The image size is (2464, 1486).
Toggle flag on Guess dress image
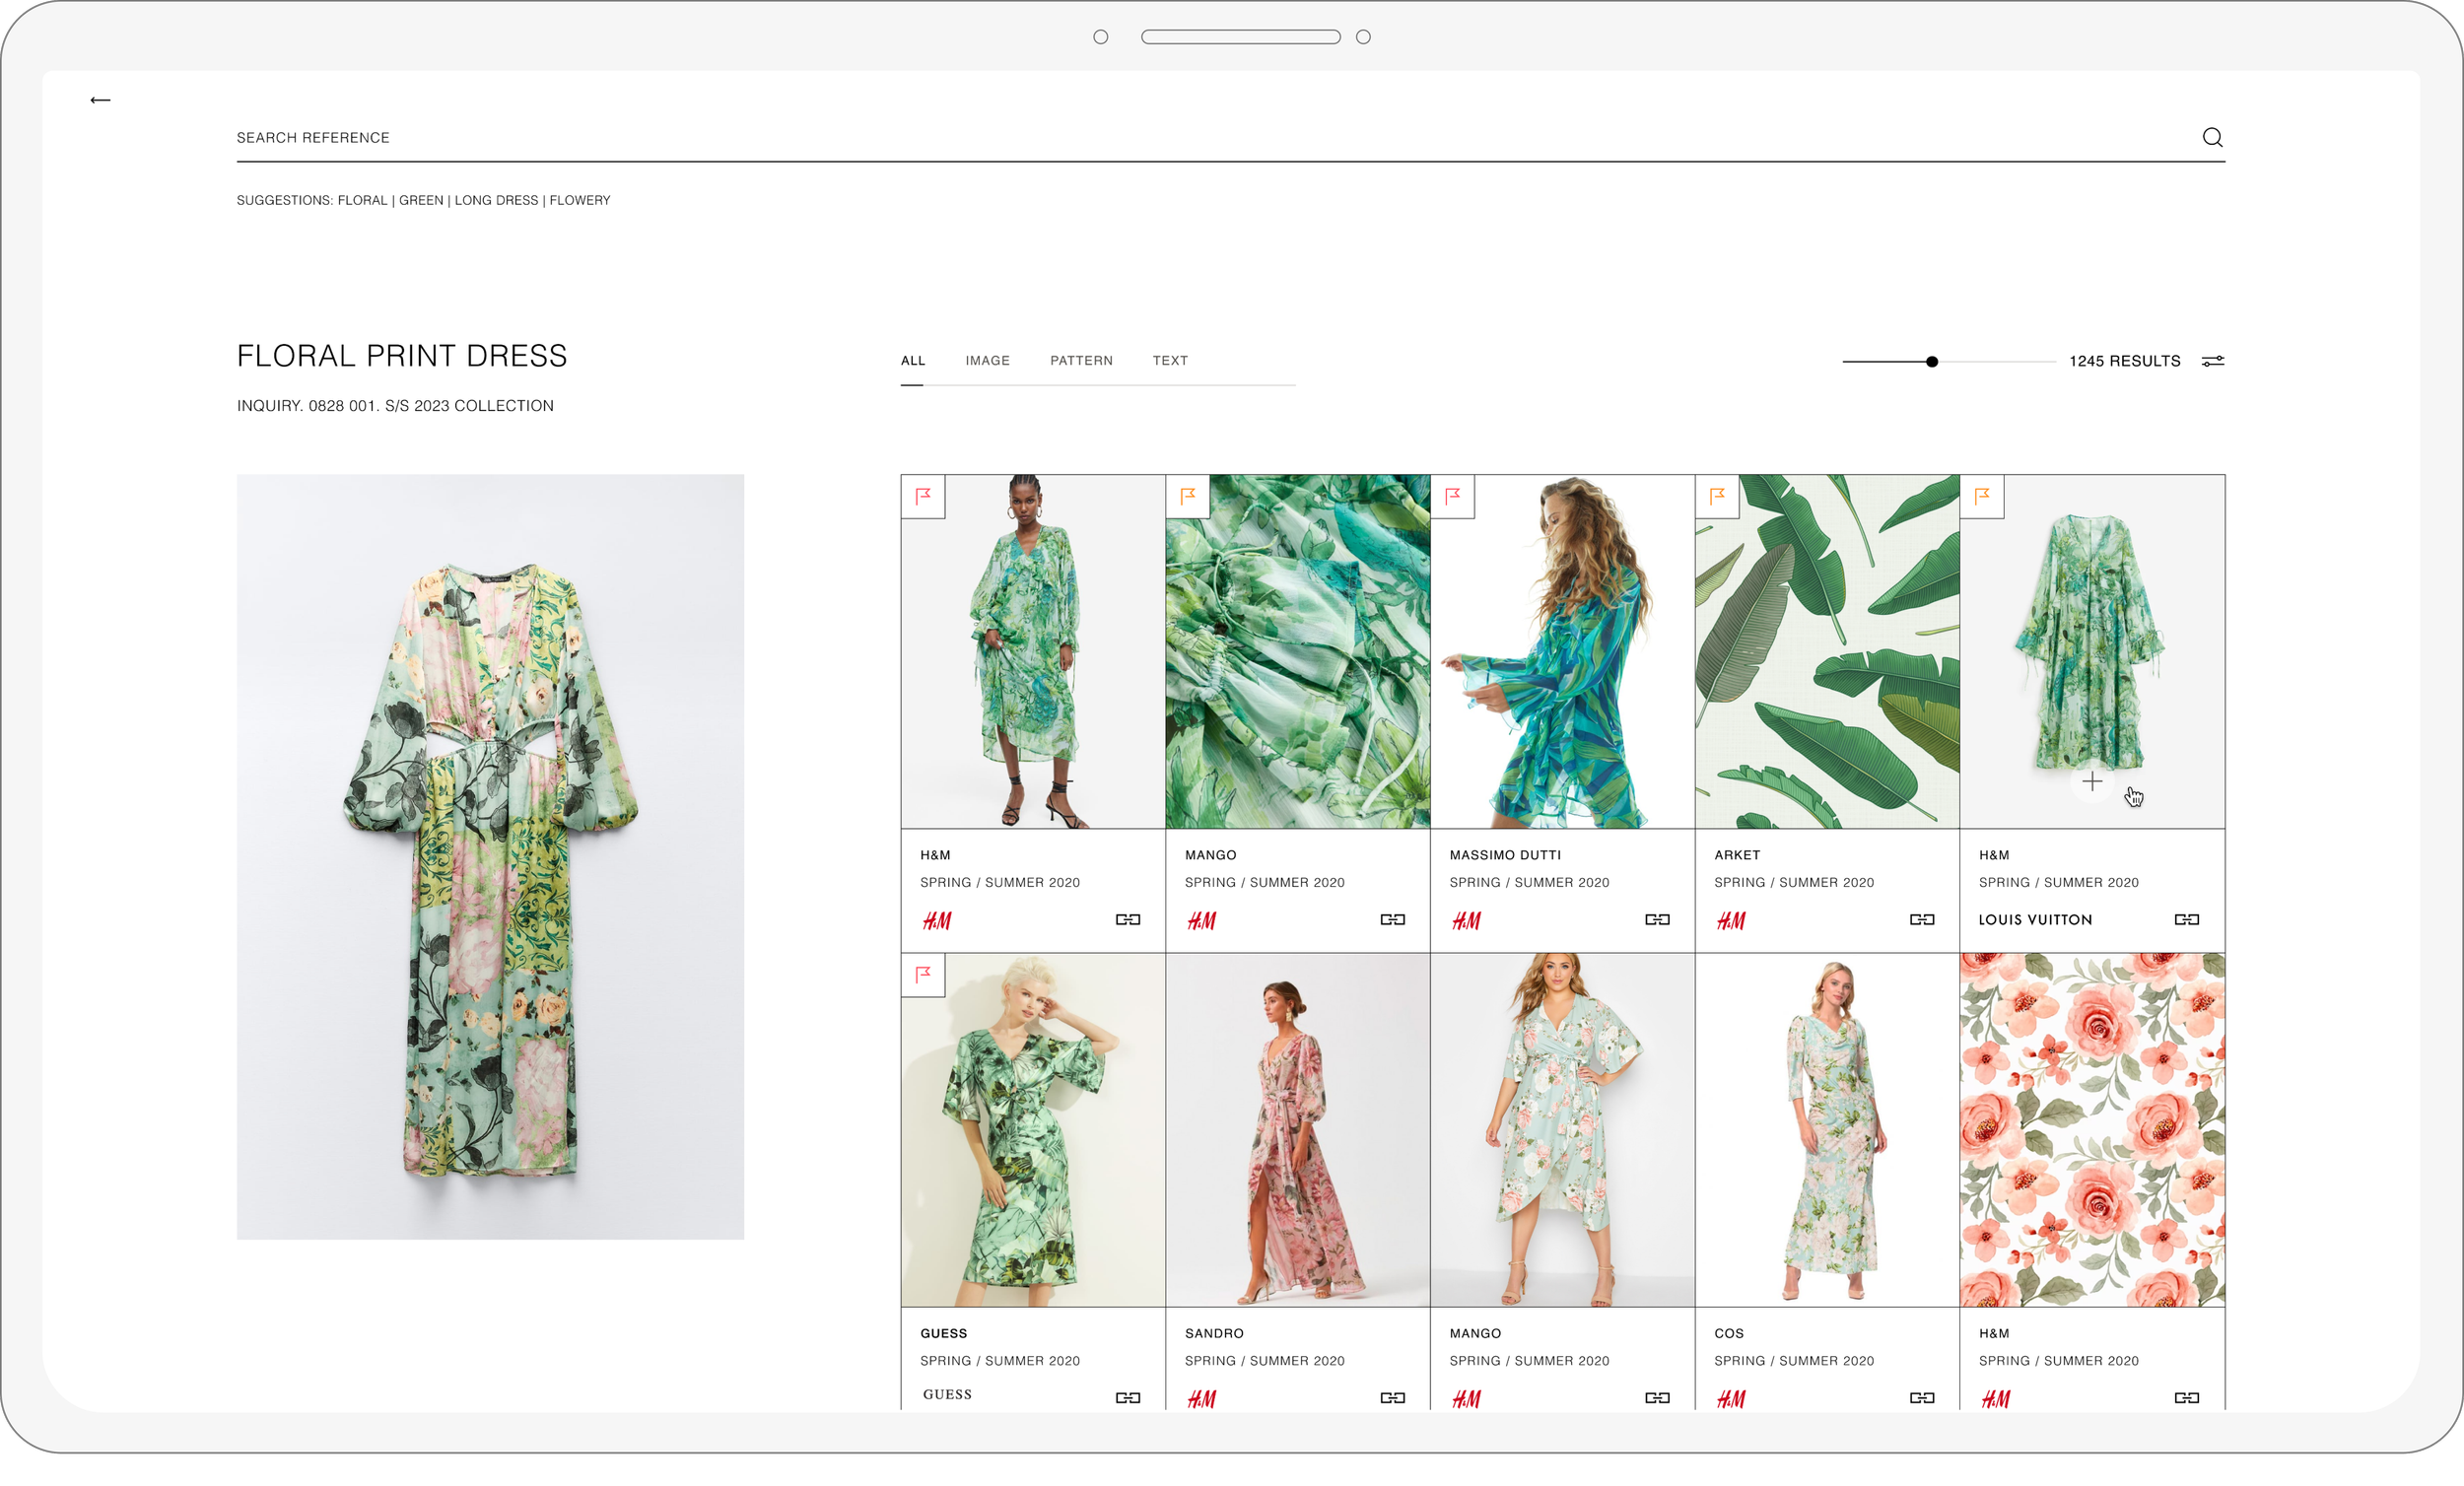pyautogui.click(x=923, y=974)
